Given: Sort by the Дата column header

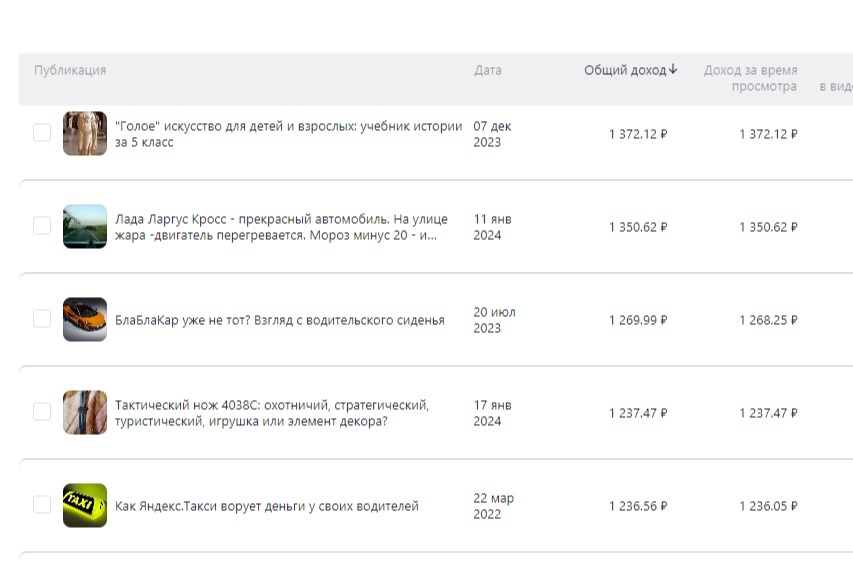Looking at the screenshot, I should [487, 70].
